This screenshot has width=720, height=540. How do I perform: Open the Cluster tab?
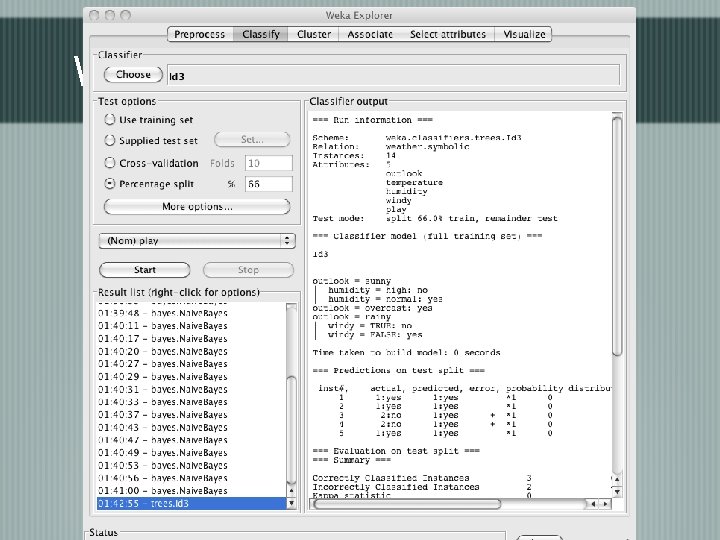(314, 34)
